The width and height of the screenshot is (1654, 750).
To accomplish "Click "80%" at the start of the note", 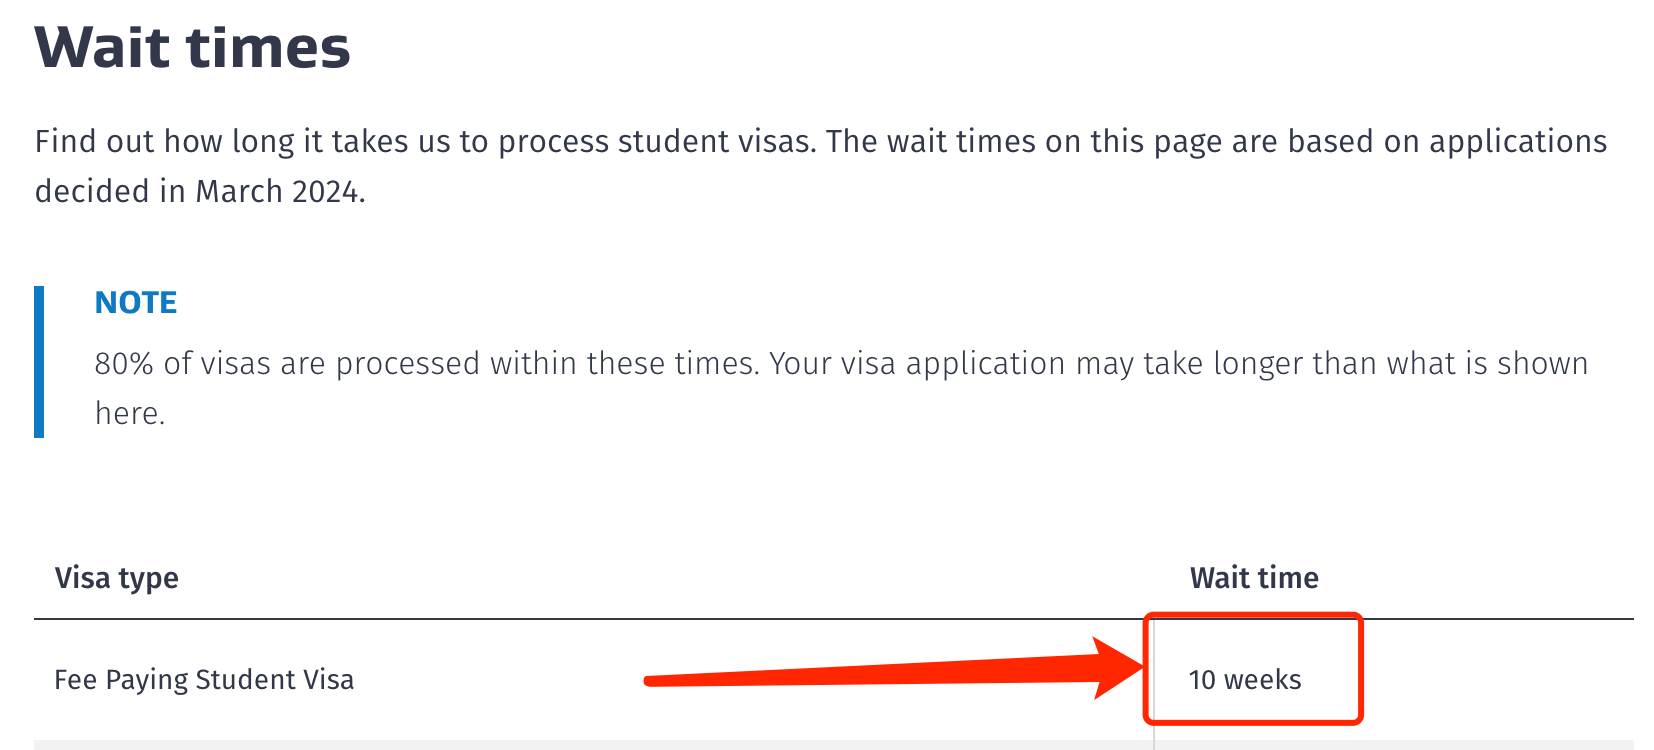I will (x=124, y=363).
